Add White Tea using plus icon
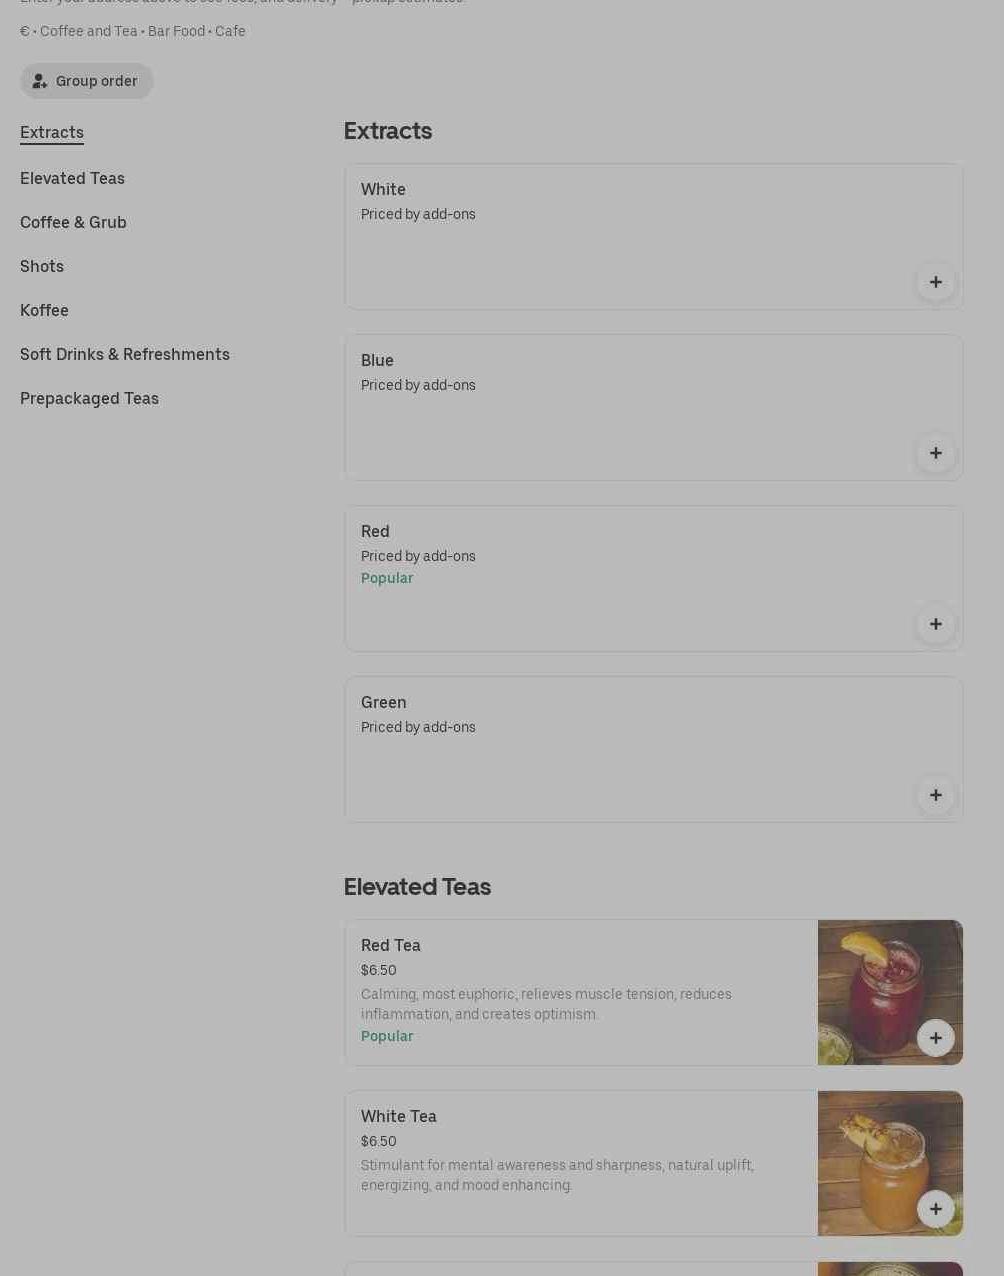The width and height of the screenshot is (1004, 1276). 935,1209
